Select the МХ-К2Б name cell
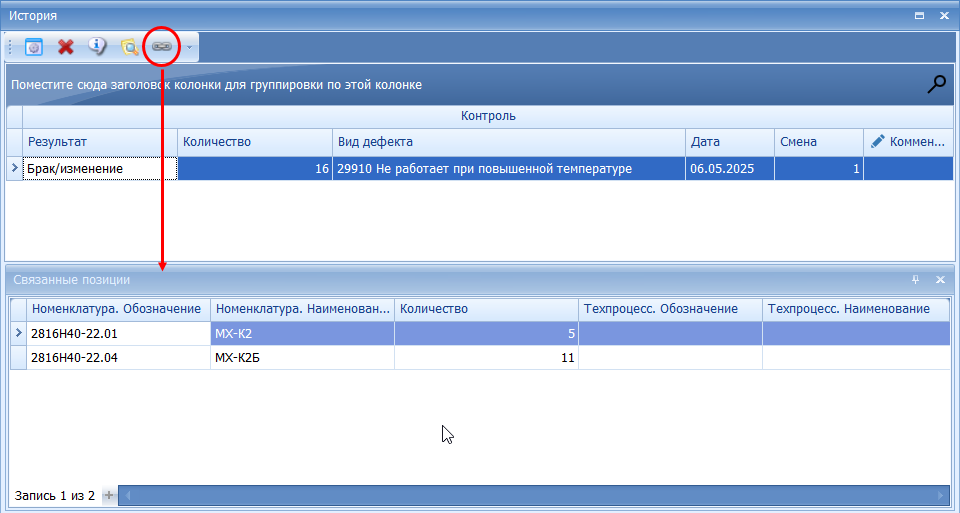This screenshot has width=960, height=513. point(302,358)
